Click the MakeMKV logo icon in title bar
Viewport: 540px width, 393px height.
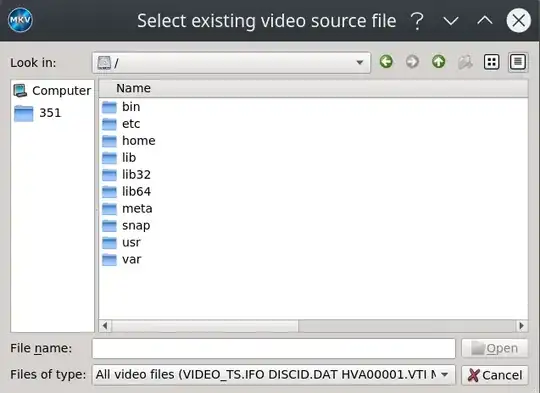tap(20, 20)
